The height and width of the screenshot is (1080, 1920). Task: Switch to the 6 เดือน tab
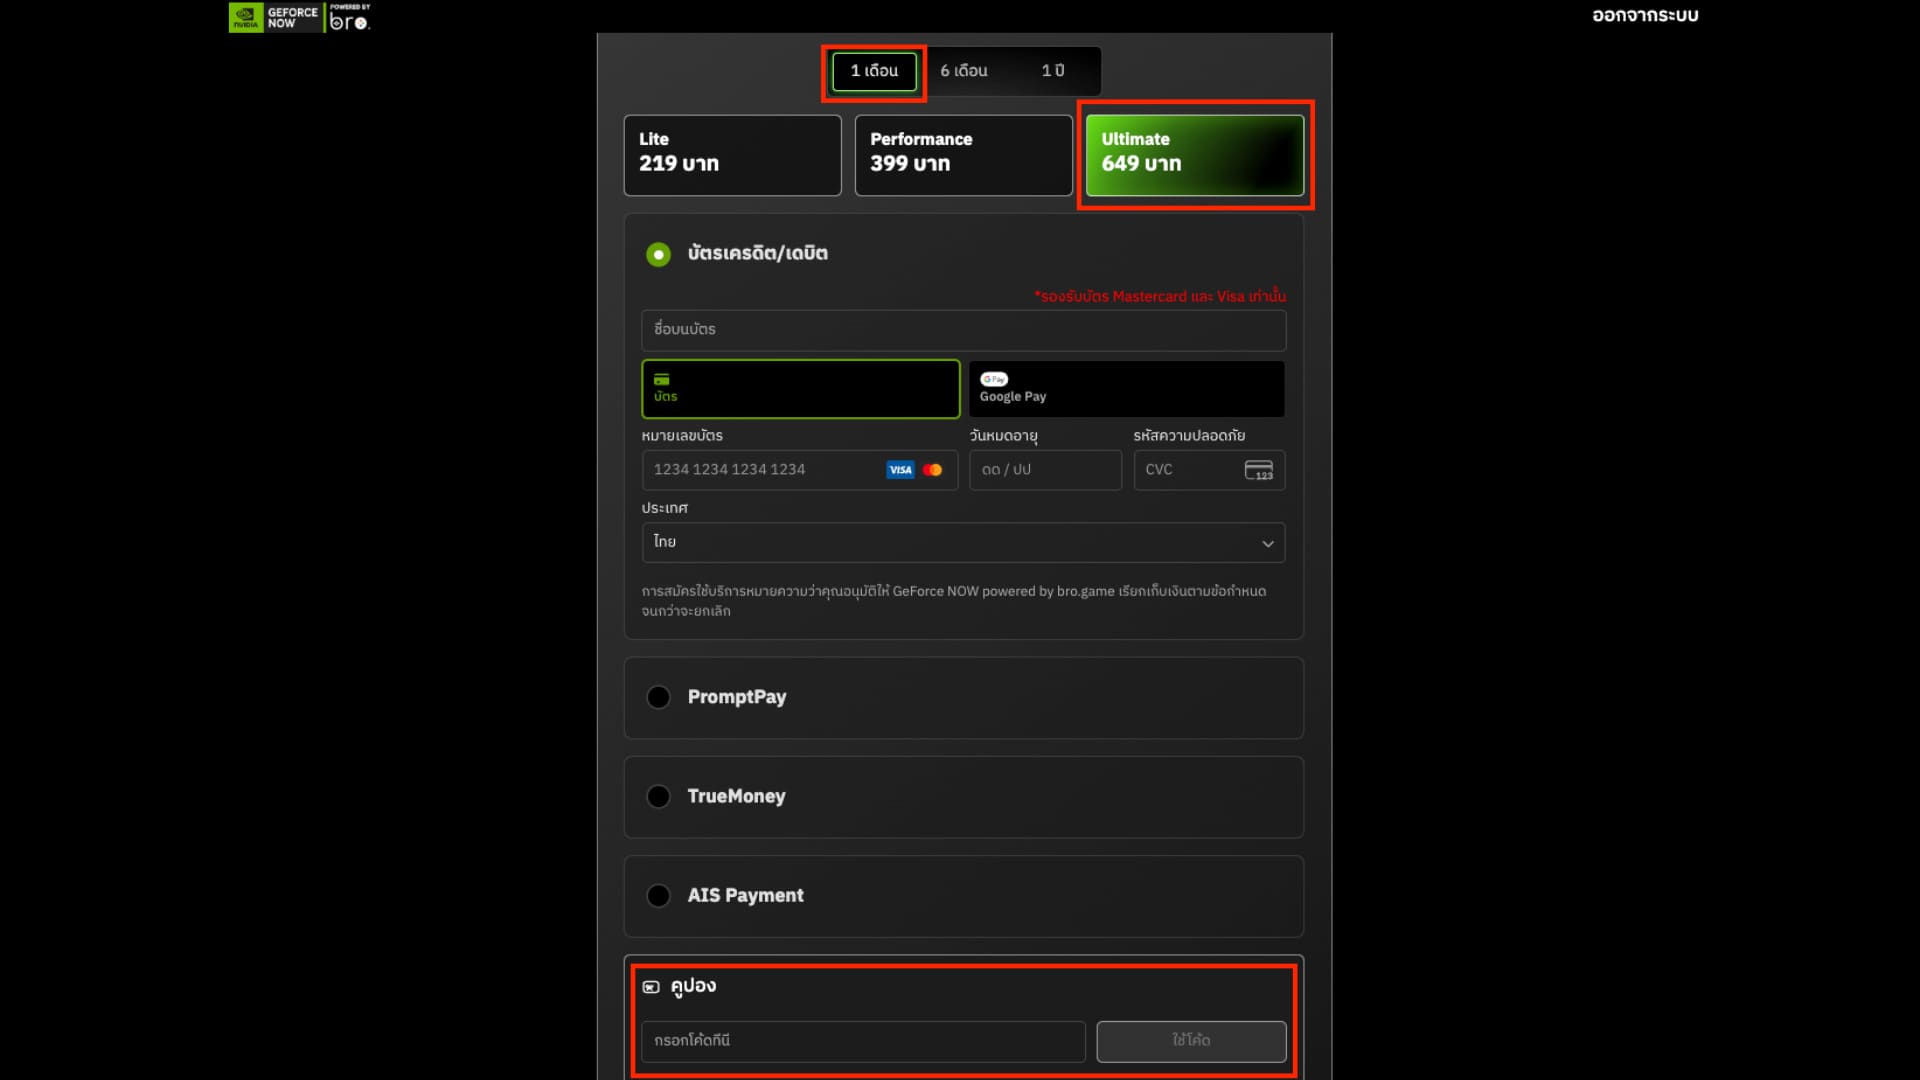tap(962, 71)
